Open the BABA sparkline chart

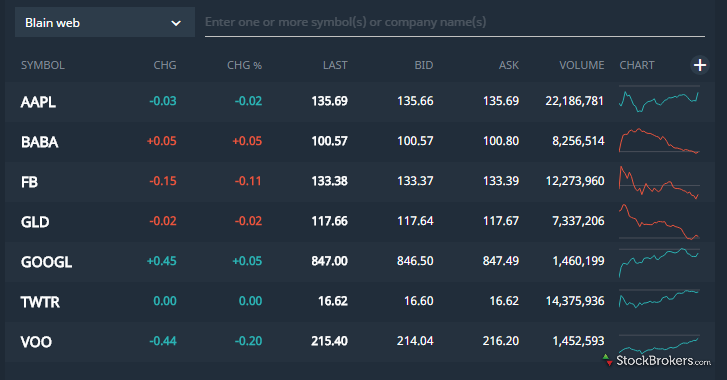tap(659, 140)
